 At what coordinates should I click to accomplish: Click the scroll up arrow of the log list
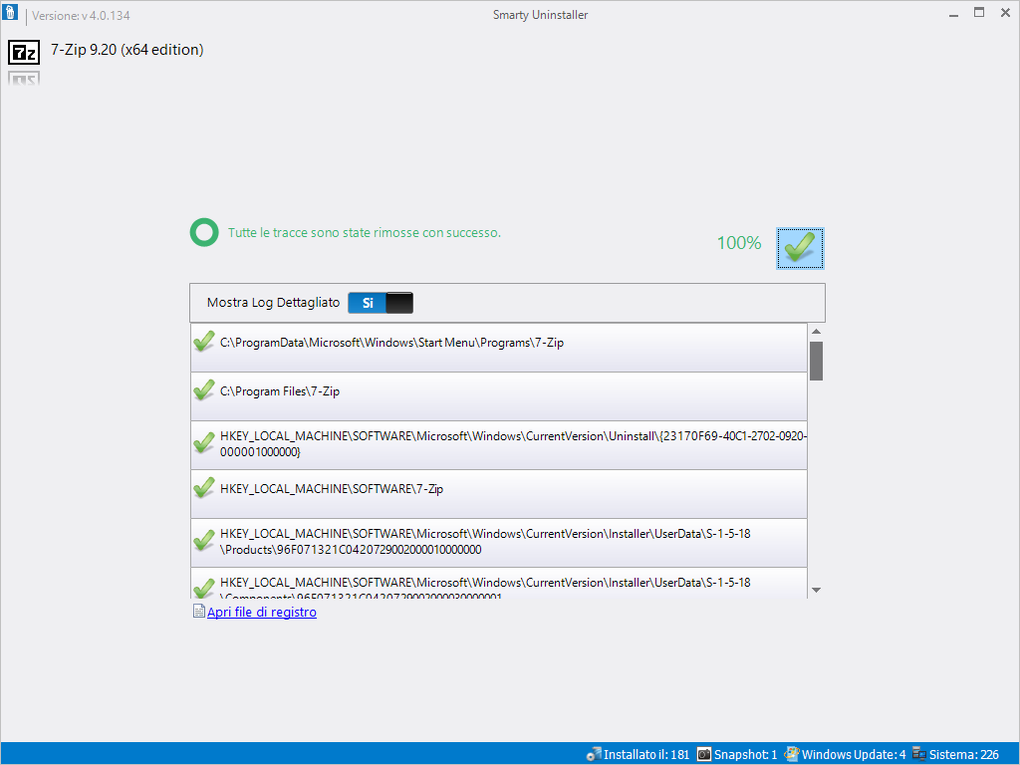click(x=815, y=329)
